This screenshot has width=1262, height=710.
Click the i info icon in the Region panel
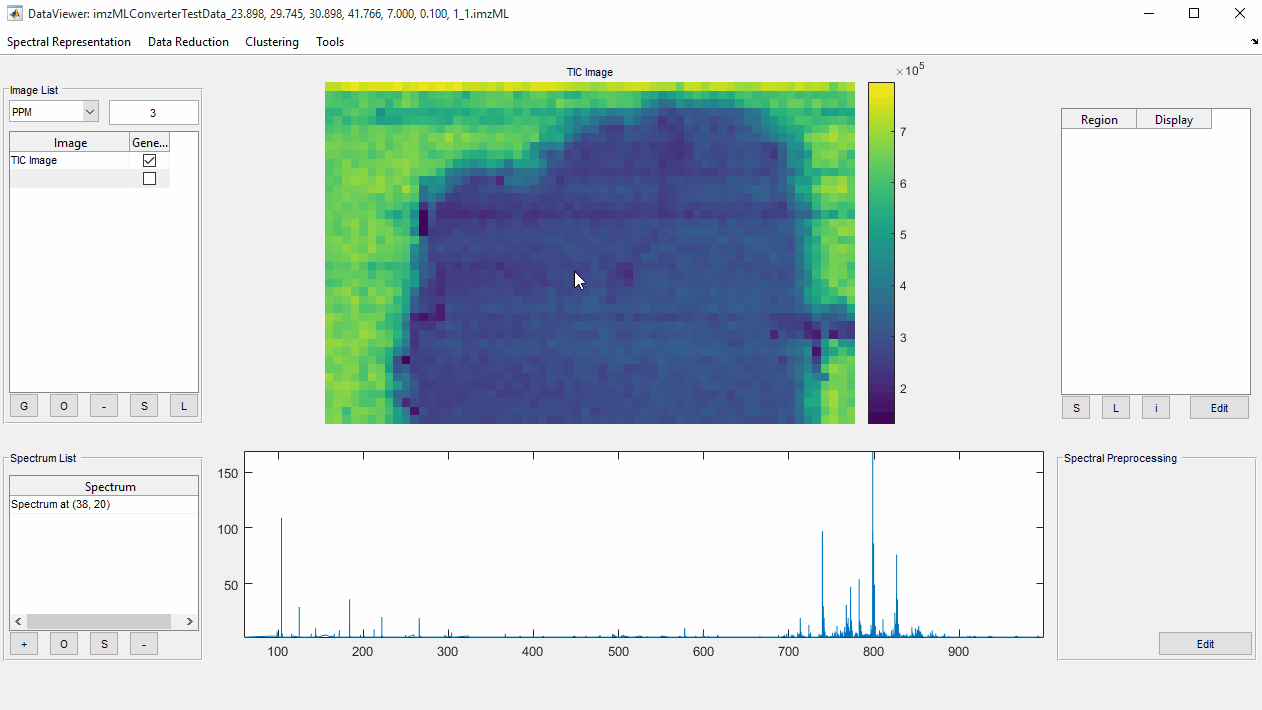pyautogui.click(x=1155, y=407)
